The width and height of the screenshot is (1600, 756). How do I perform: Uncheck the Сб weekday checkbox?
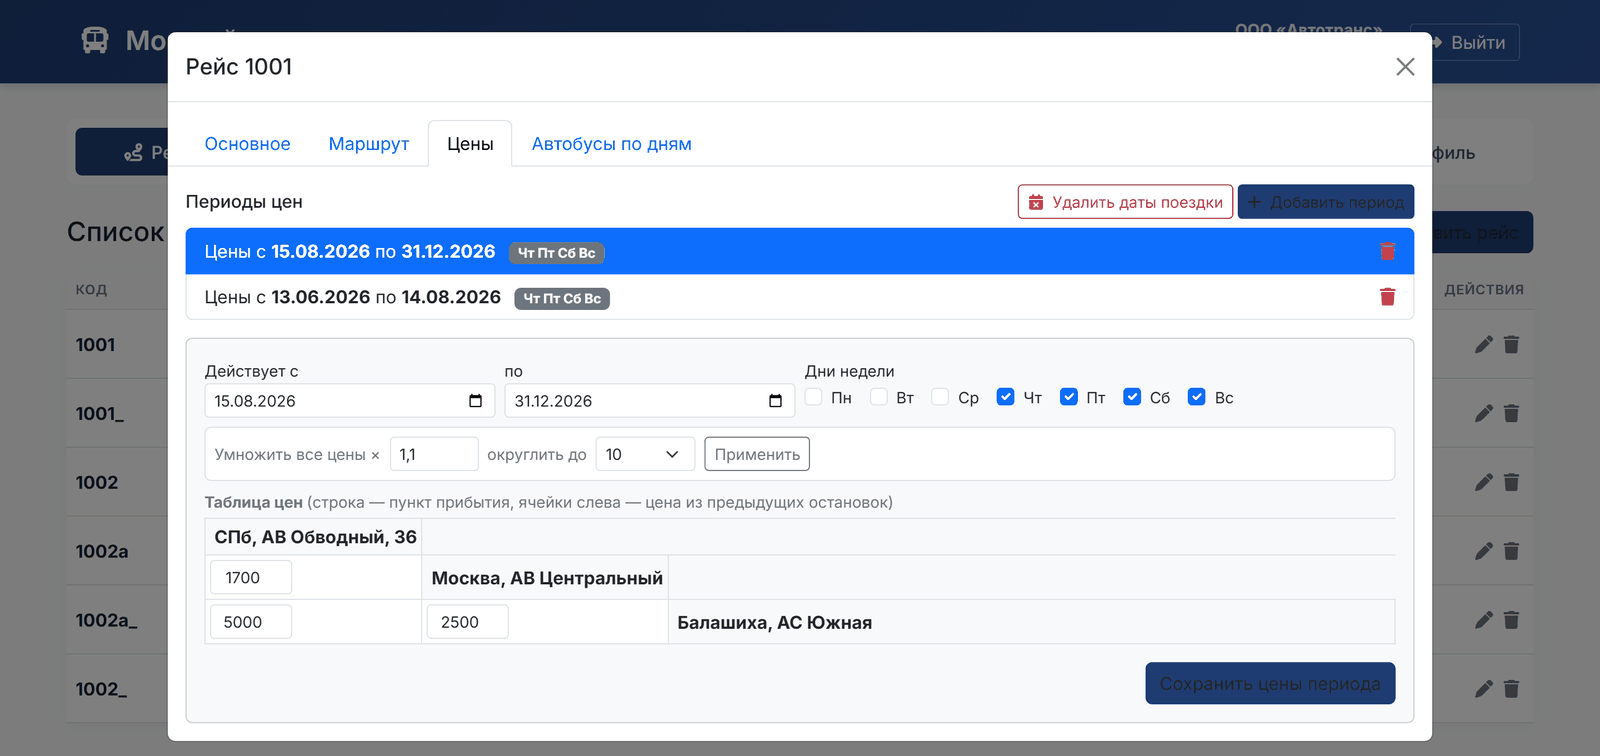click(x=1132, y=397)
